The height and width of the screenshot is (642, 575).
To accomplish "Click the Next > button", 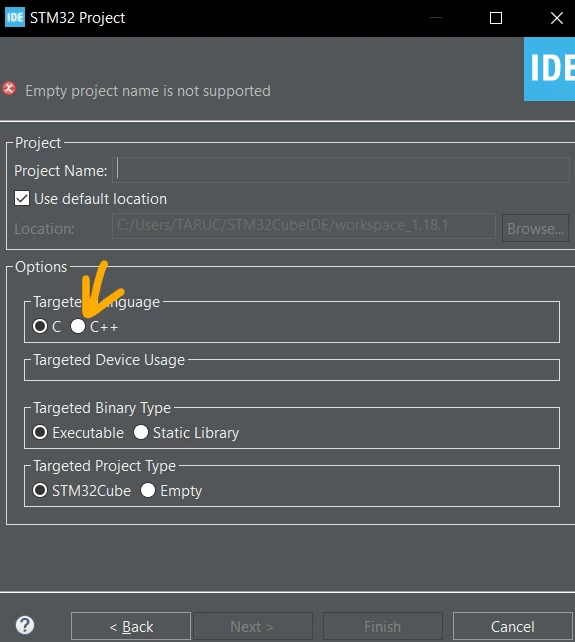I will point(253,626).
